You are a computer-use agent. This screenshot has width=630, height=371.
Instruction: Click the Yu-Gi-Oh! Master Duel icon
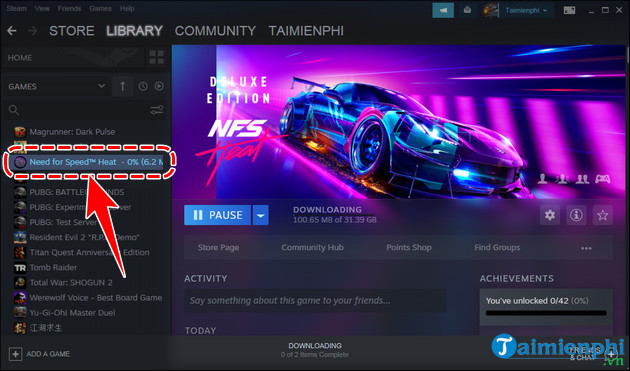click(20, 313)
